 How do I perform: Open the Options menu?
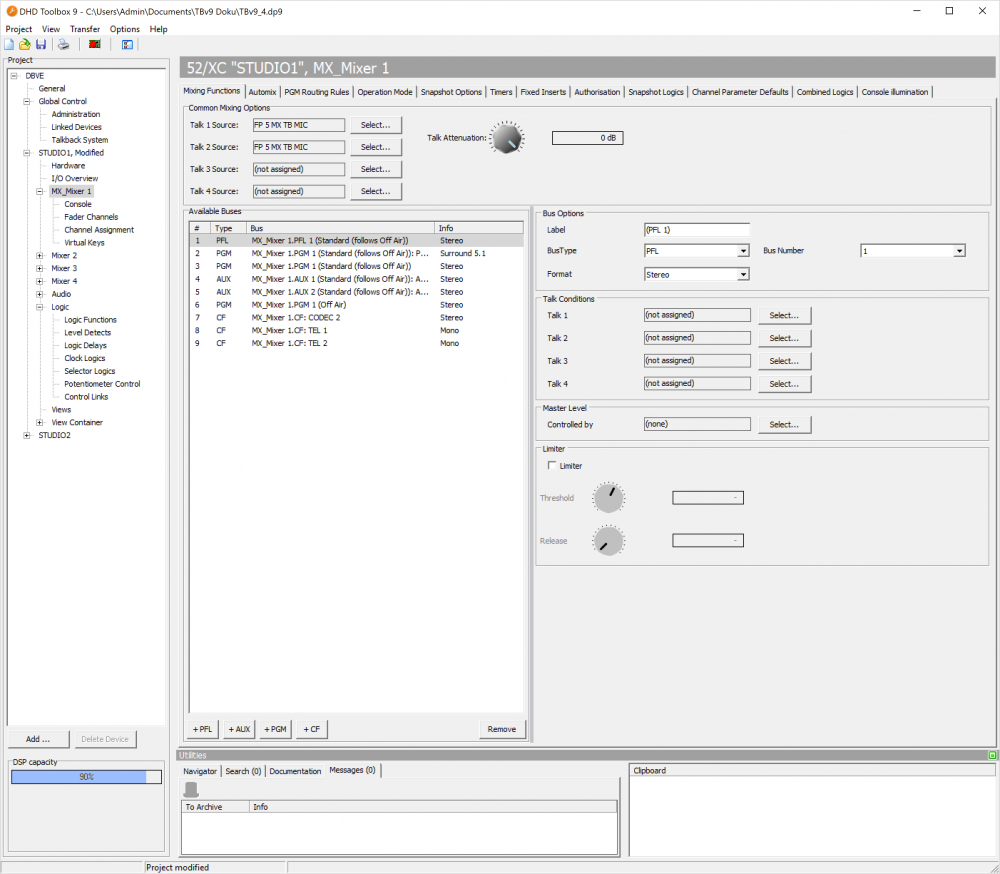point(124,29)
